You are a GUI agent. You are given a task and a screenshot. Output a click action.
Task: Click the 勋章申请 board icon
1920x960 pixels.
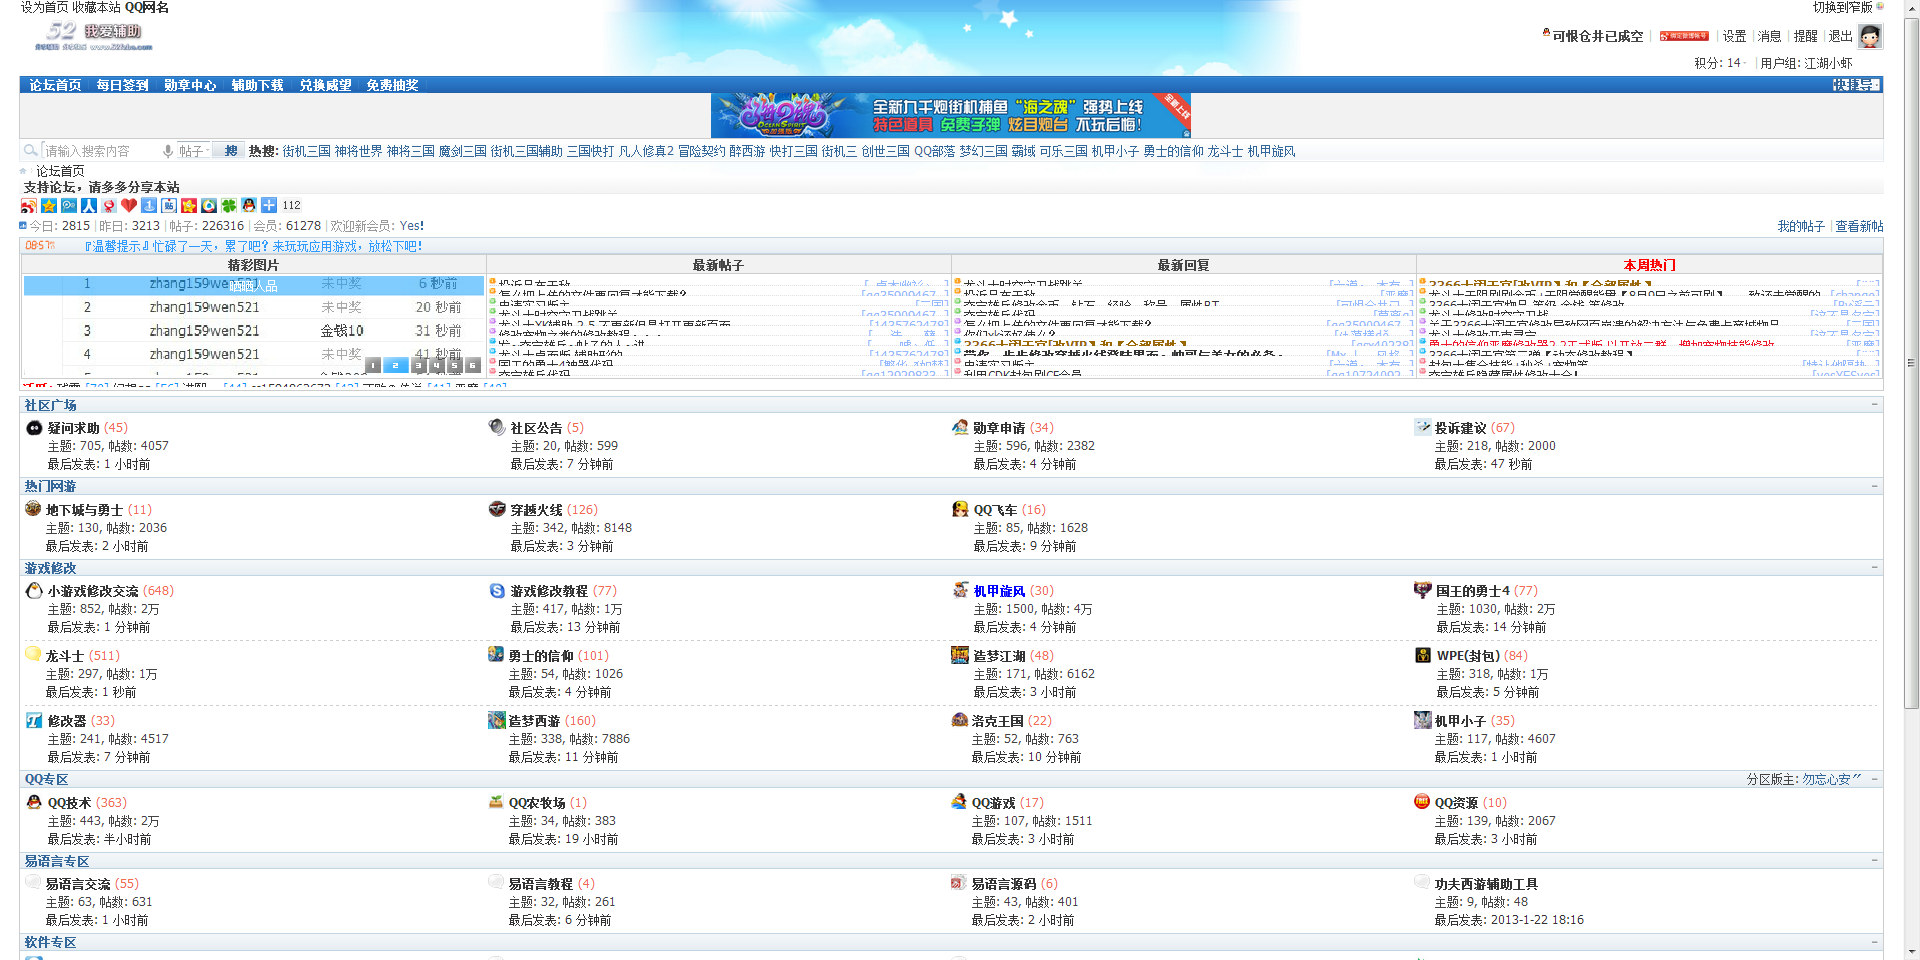point(960,427)
